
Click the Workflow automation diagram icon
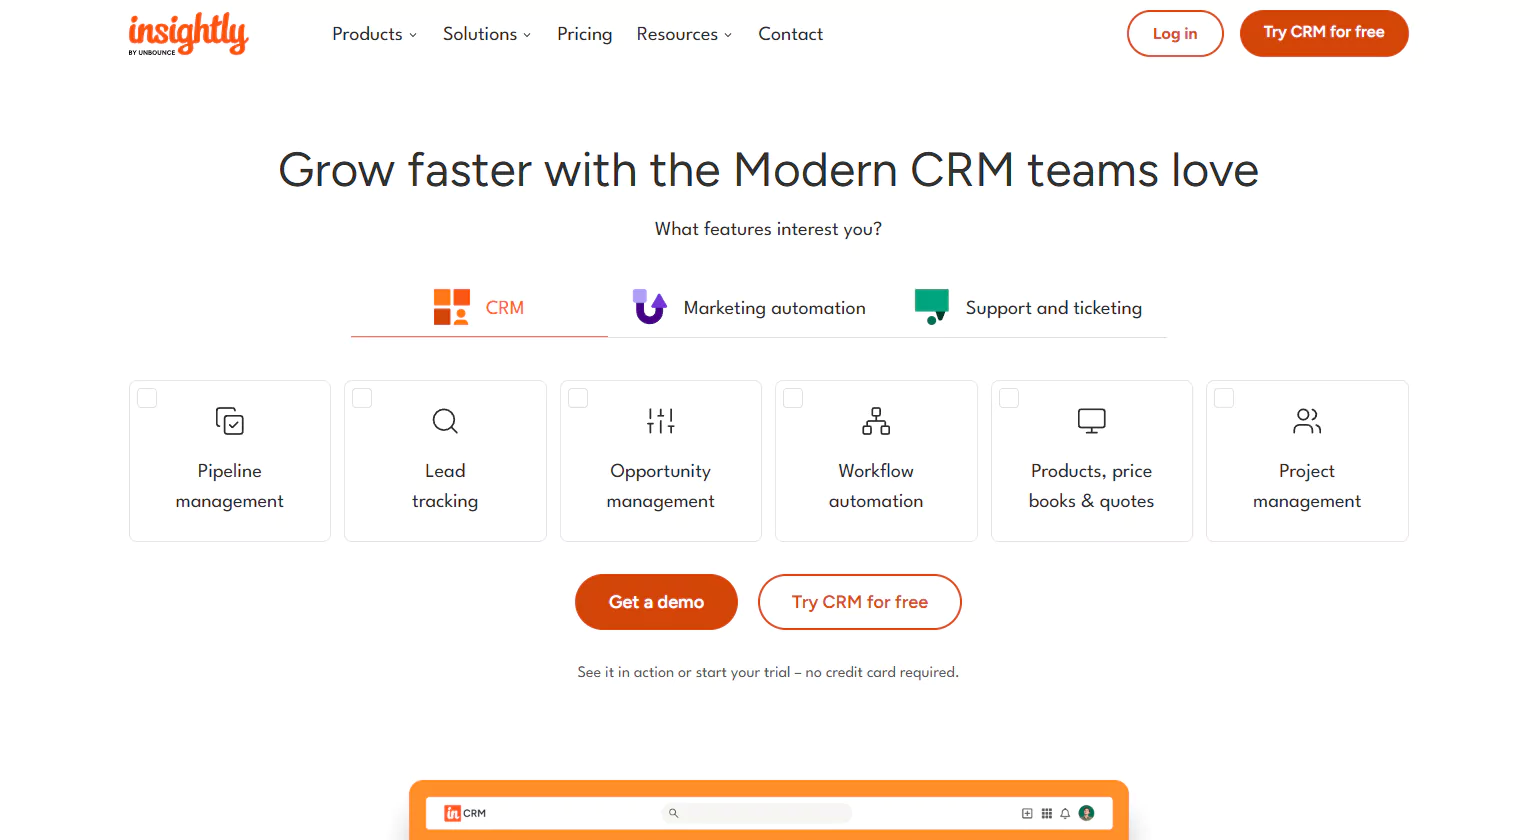(x=876, y=421)
